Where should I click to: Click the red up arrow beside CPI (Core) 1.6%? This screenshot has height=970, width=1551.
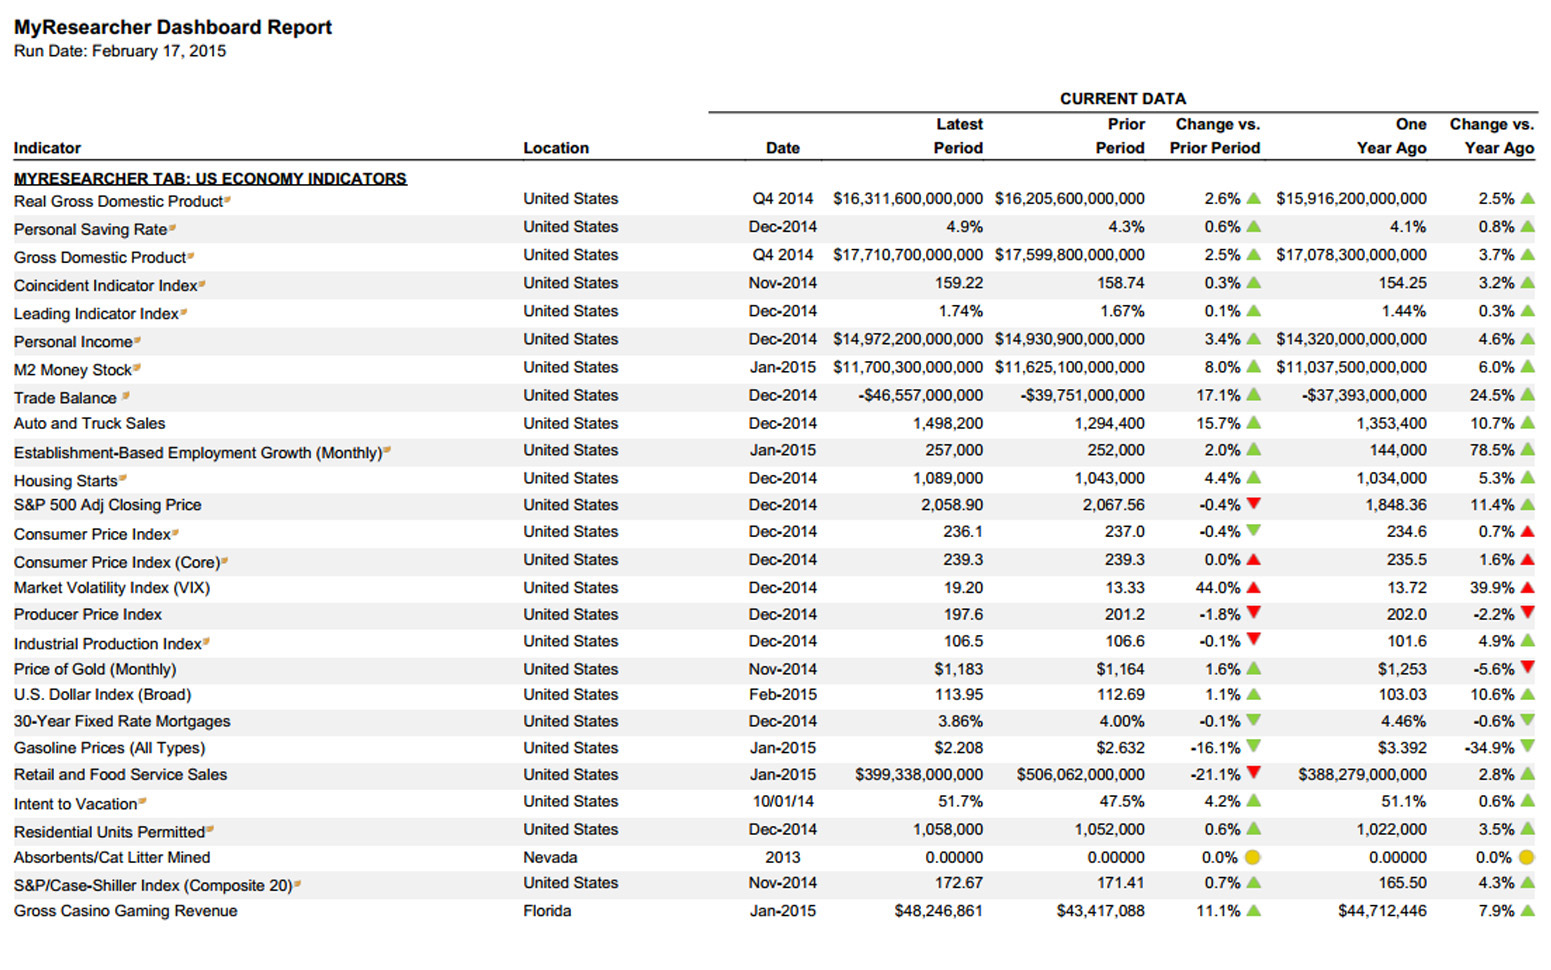[x=1528, y=560]
